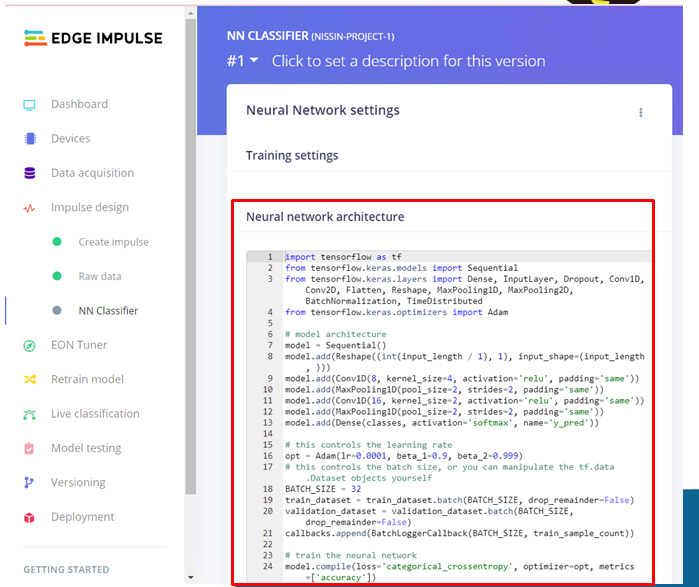This screenshot has width=699, height=587.
Task: Click the model.compile line 24
Action: coord(459,572)
